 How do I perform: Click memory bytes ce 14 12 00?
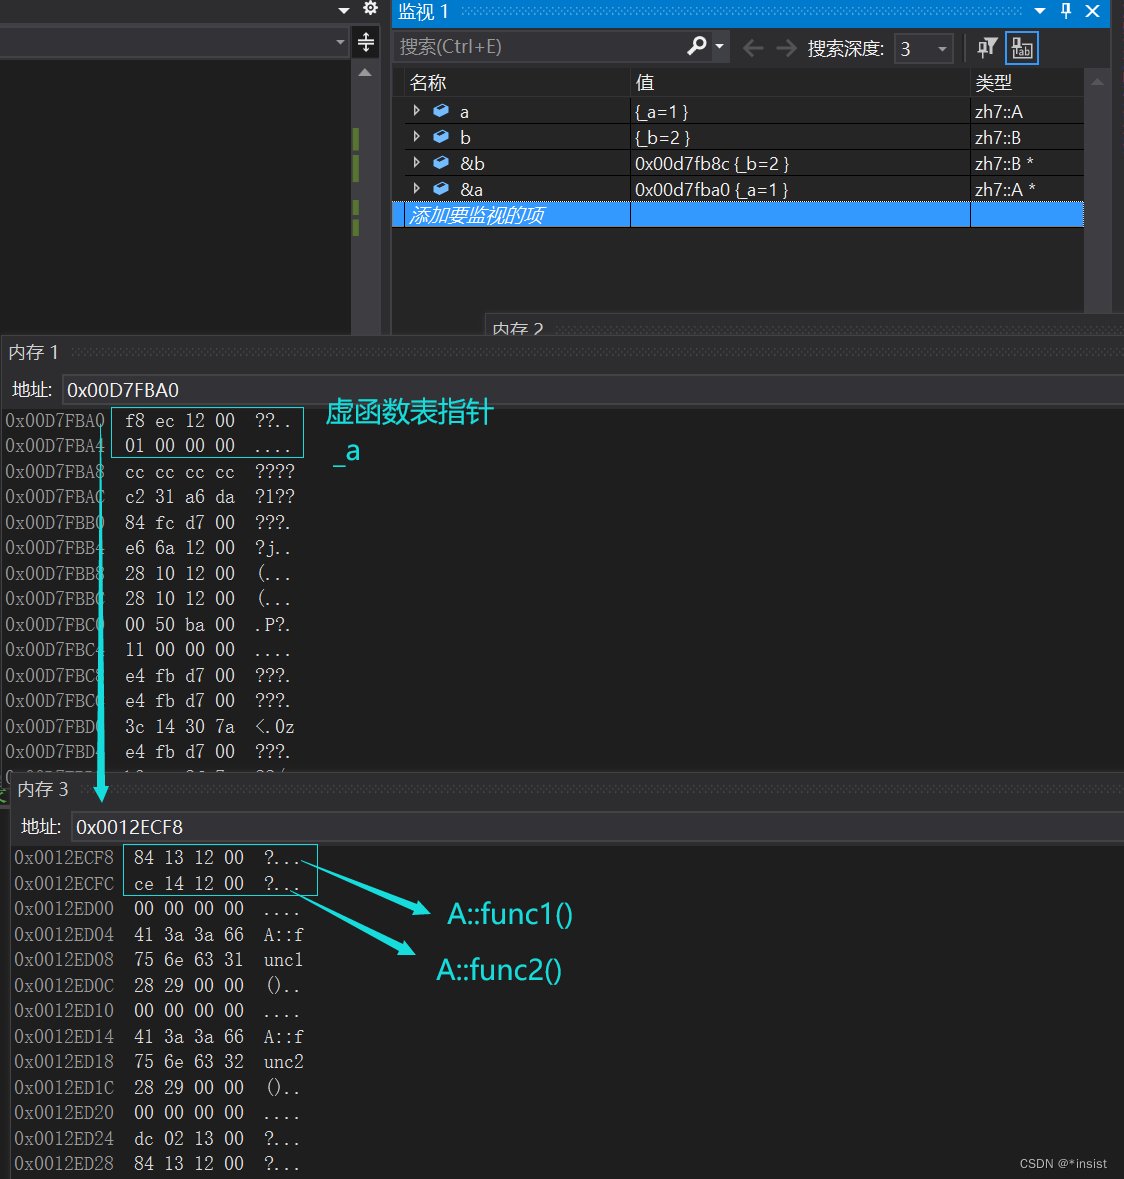click(189, 883)
